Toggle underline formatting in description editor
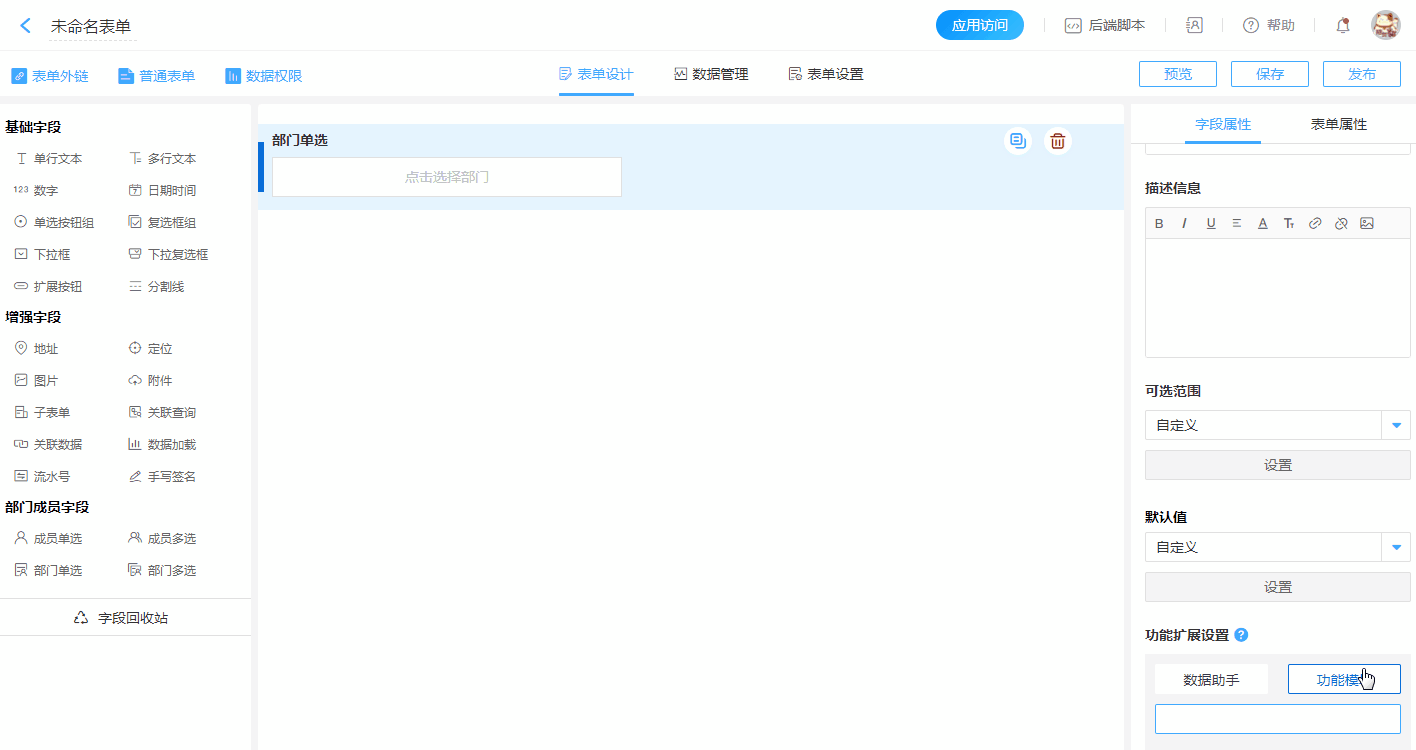 1211,224
